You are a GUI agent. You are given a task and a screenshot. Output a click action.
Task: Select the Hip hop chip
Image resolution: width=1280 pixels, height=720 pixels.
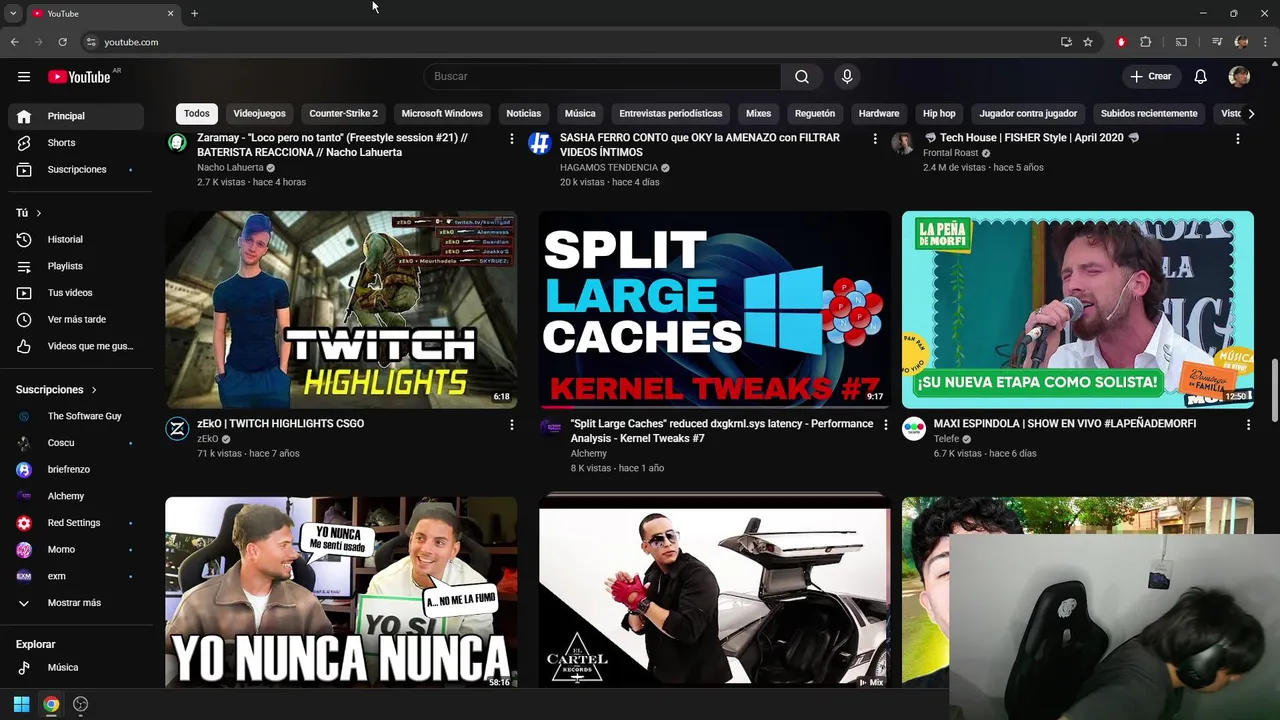click(939, 113)
